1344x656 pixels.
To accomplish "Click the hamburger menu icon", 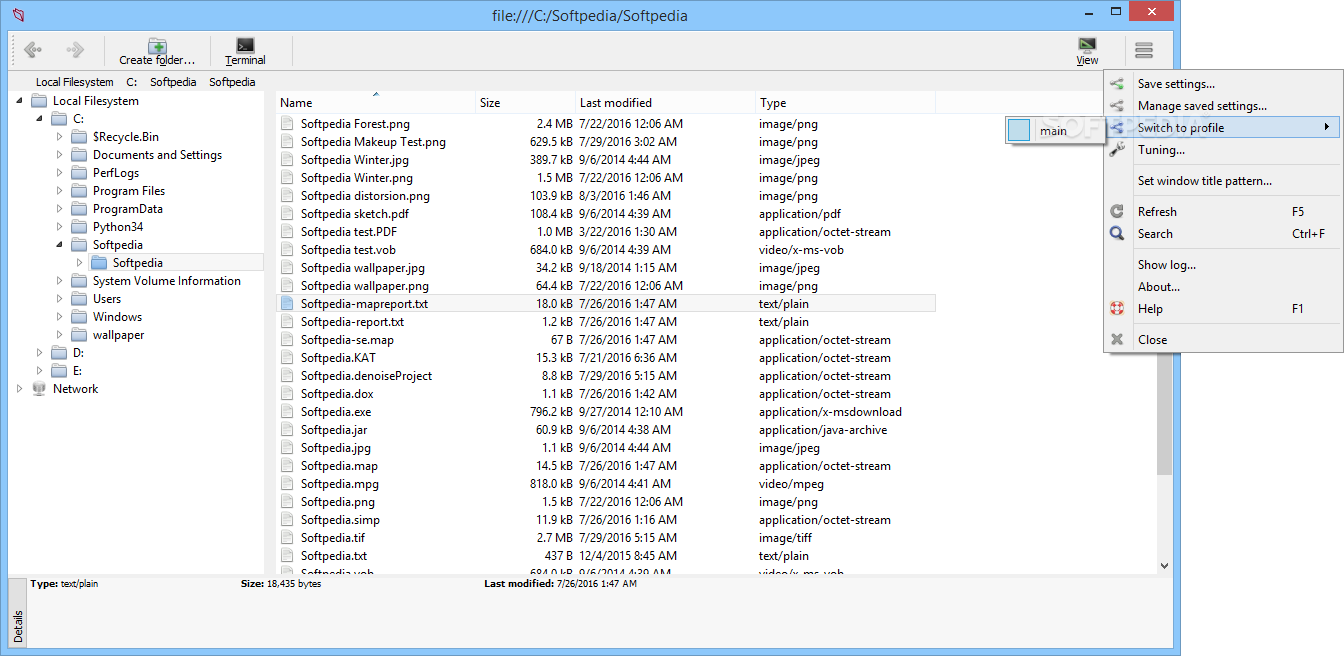I will (1145, 50).
